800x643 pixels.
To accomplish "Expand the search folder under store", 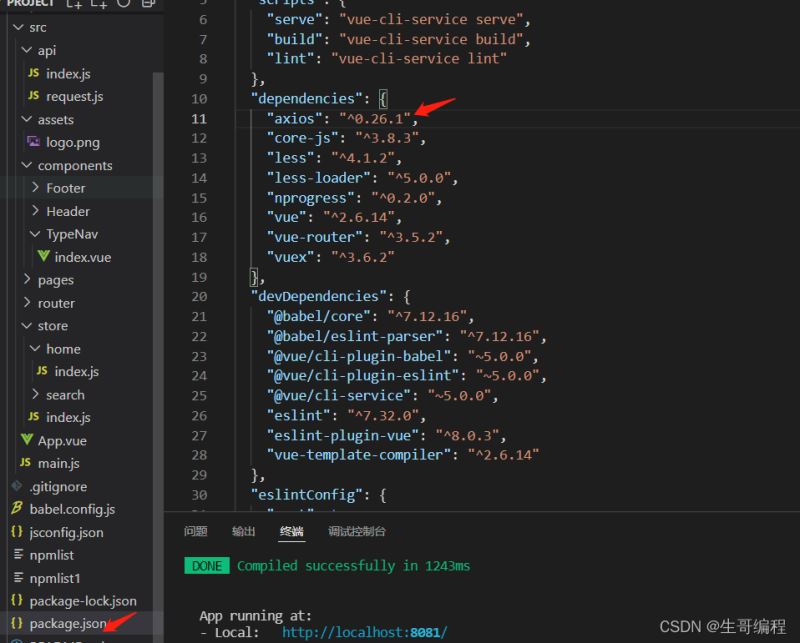I will tap(65, 395).
